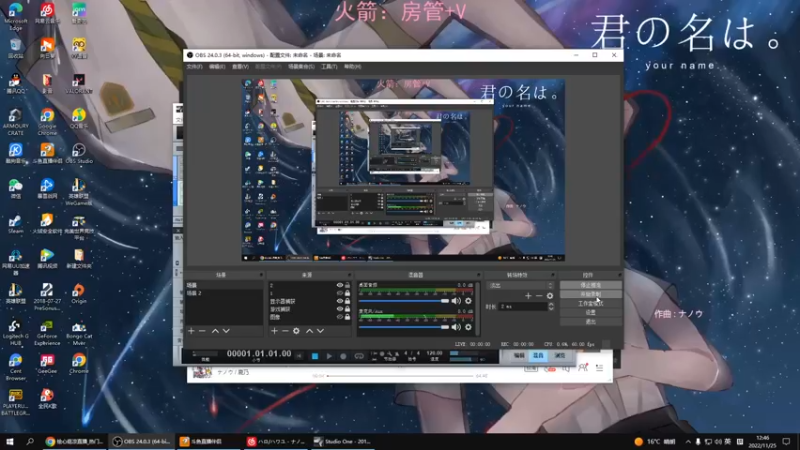Screen dimensions: 800x450
Task: Open the File menu in OBS
Action: (194, 67)
